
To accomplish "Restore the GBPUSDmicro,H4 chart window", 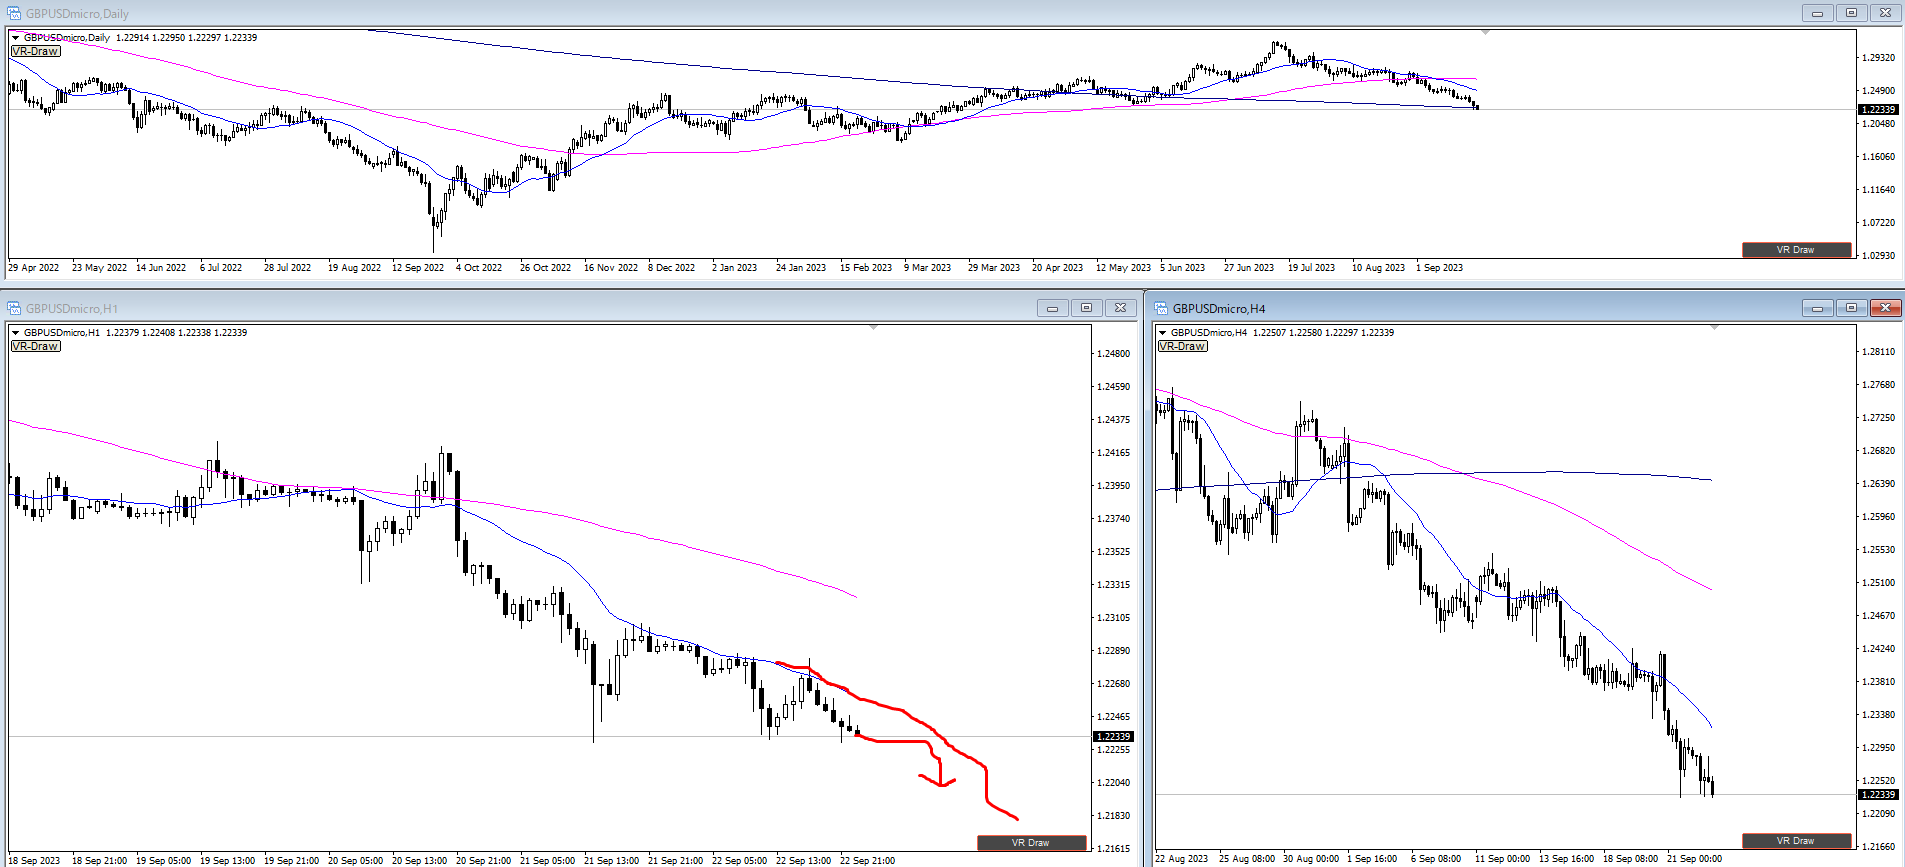I will point(1851,308).
